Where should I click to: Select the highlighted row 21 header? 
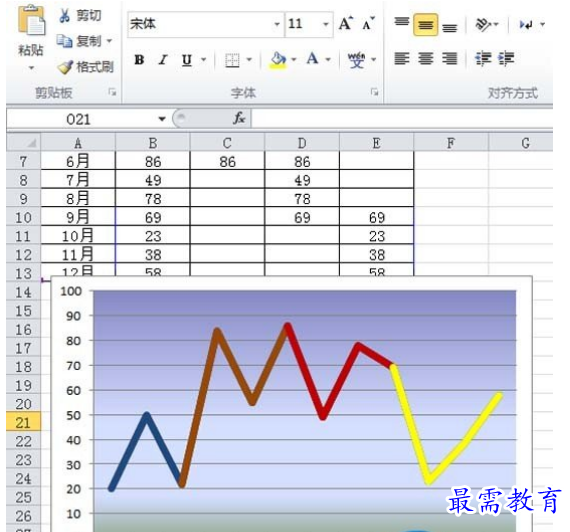click(x=23, y=422)
